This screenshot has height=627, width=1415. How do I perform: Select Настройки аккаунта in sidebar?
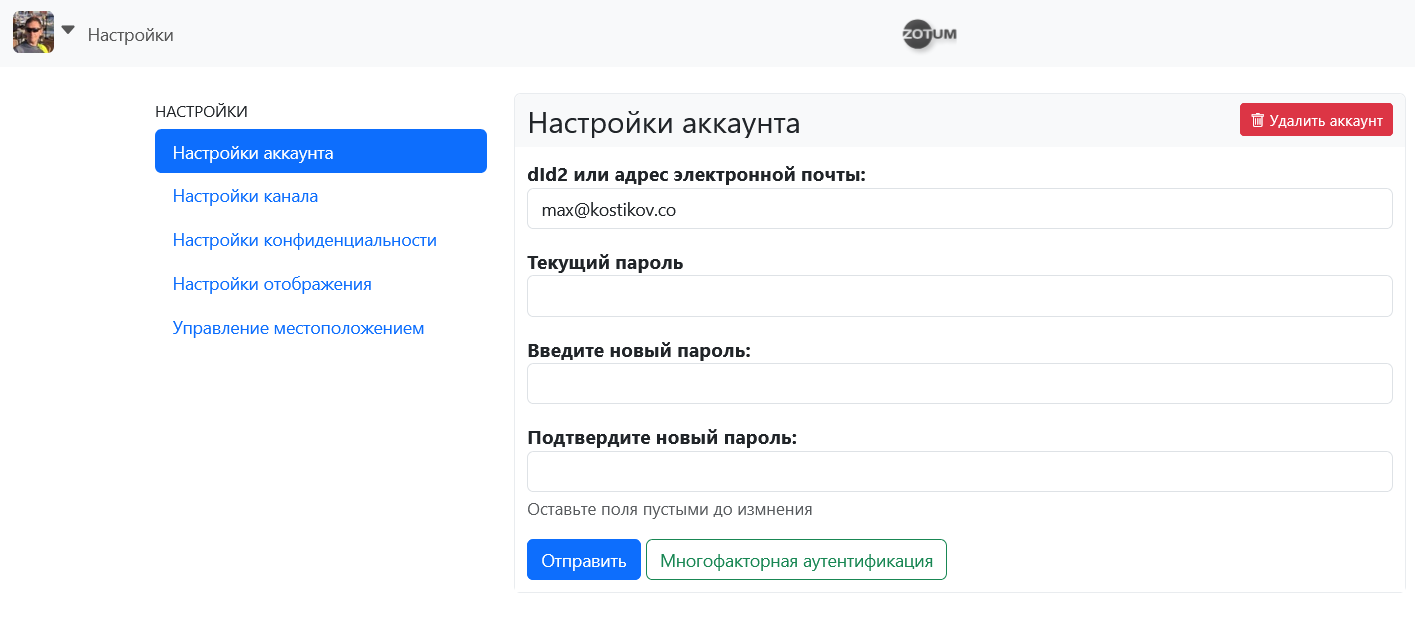tap(320, 153)
